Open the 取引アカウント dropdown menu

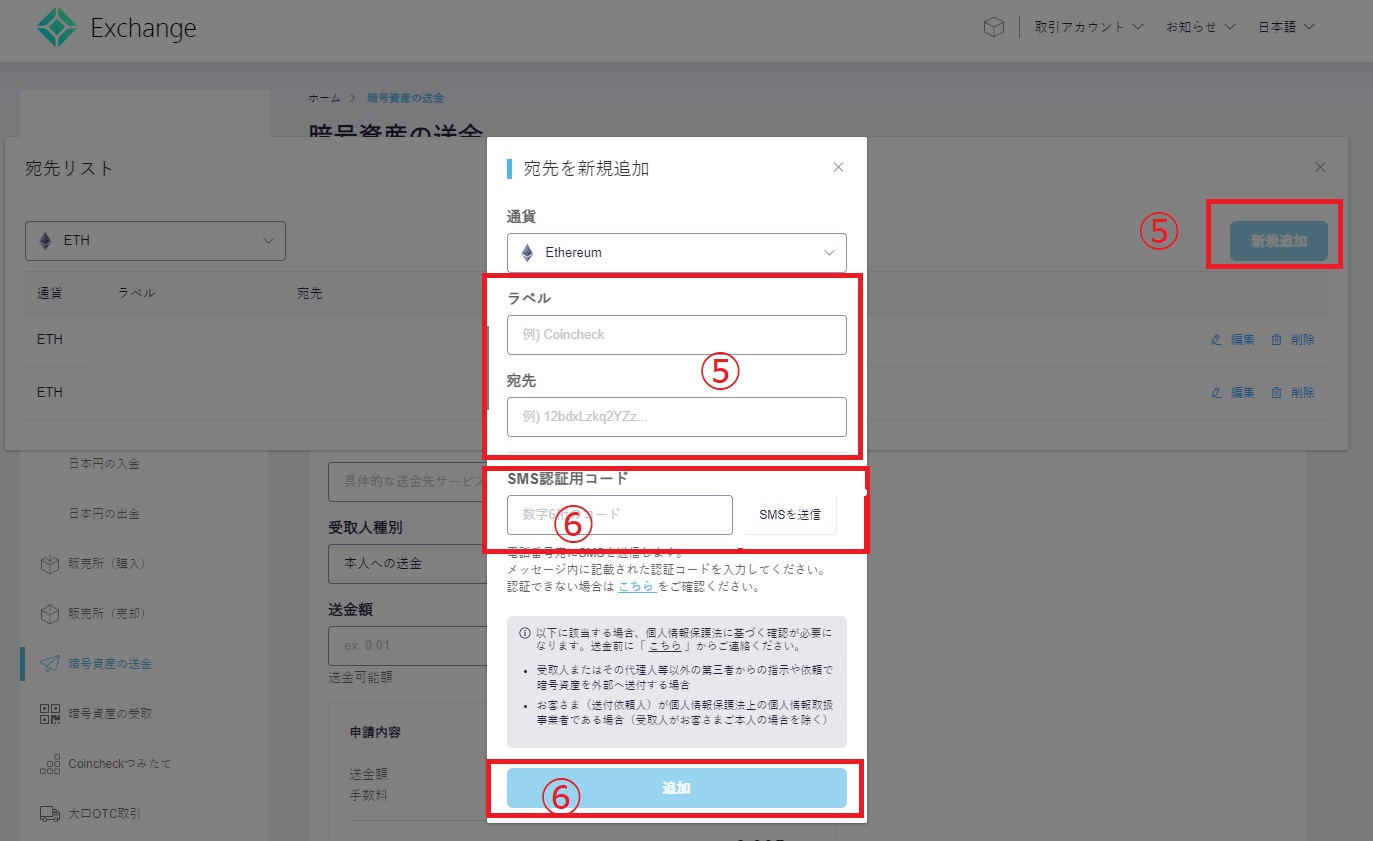pyautogui.click(x=1089, y=28)
